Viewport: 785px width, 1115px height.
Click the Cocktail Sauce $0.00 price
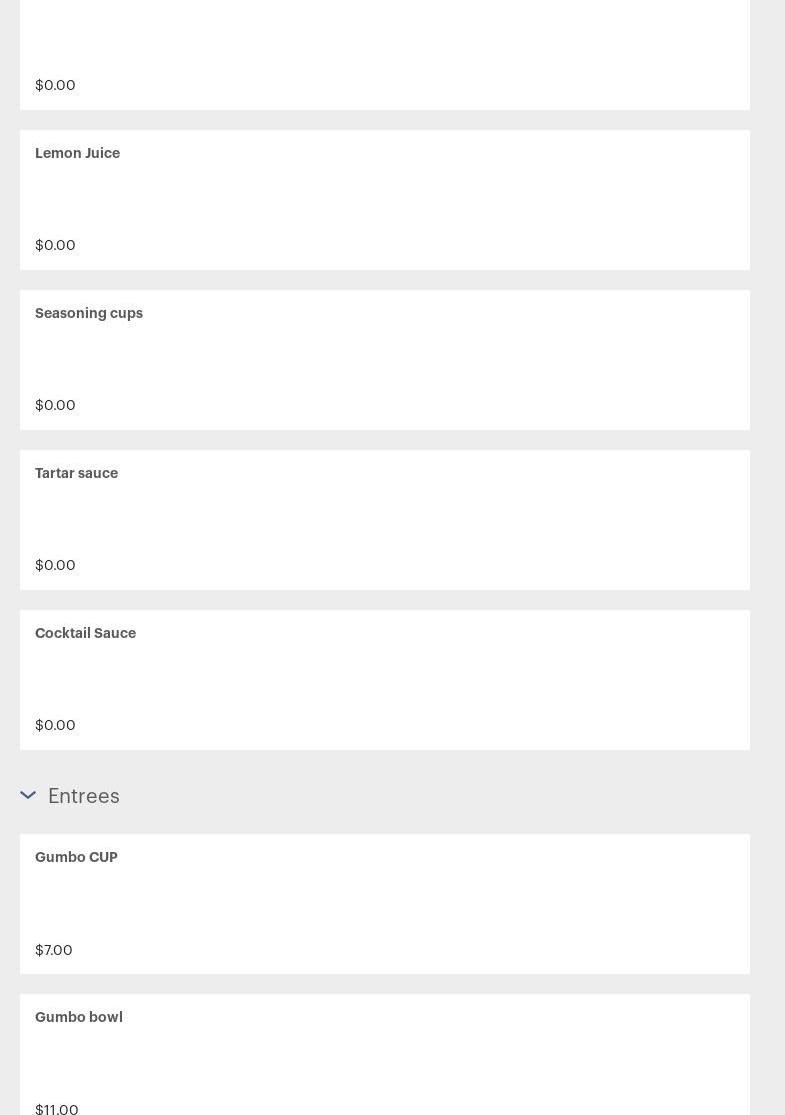(55, 725)
